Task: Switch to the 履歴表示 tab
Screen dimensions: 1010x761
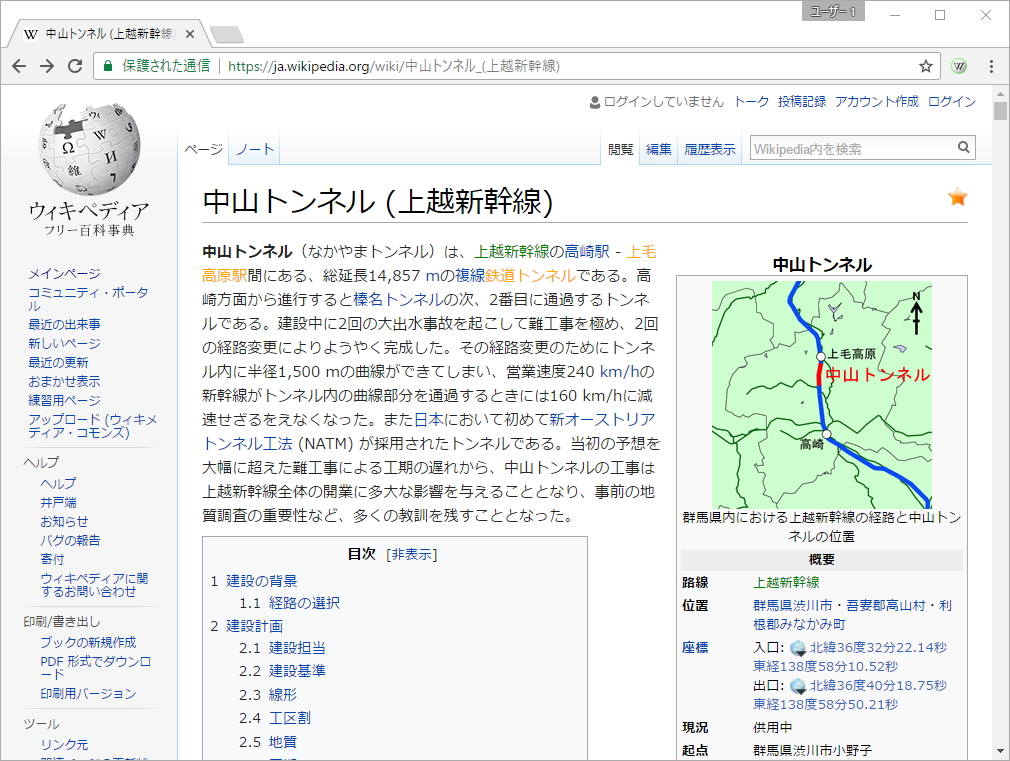Action: coord(709,147)
